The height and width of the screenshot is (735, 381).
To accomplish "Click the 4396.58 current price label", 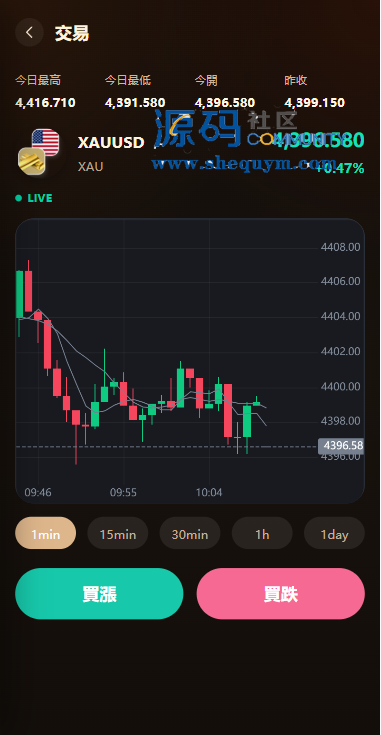I will point(341,445).
